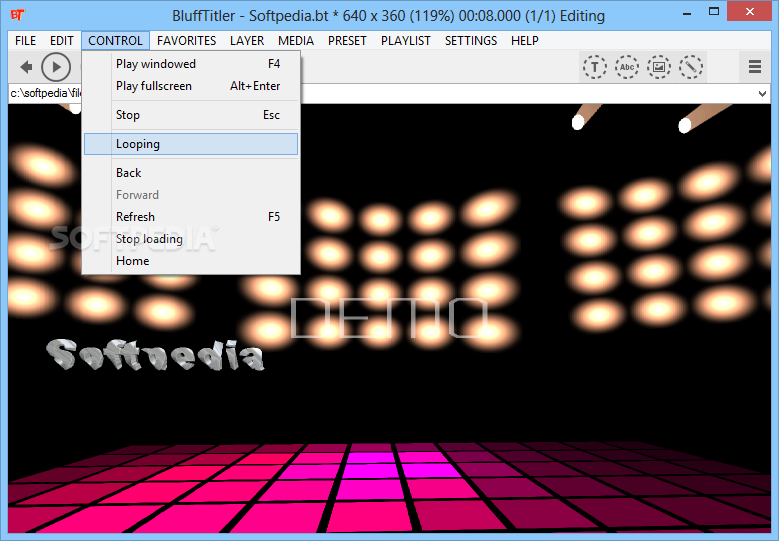This screenshot has height=541, width=779.
Task: Open the HELP menu
Action: pyautogui.click(x=525, y=41)
